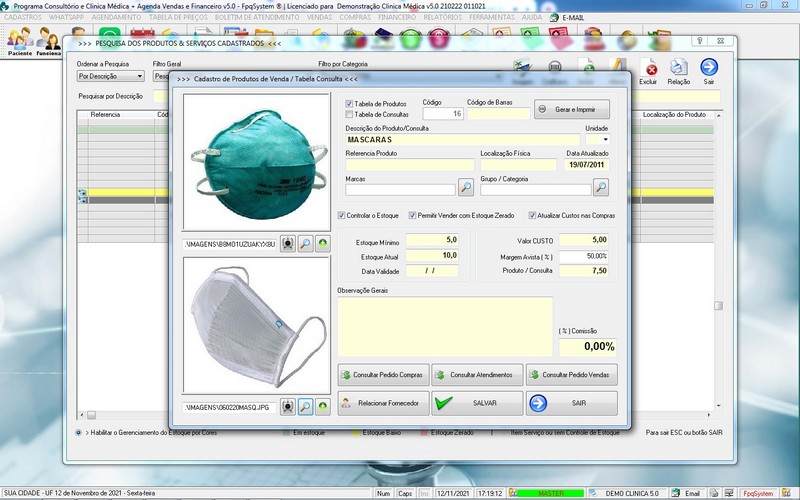
Task: Click the Observação Gerais text area
Action: (x=445, y=327)
